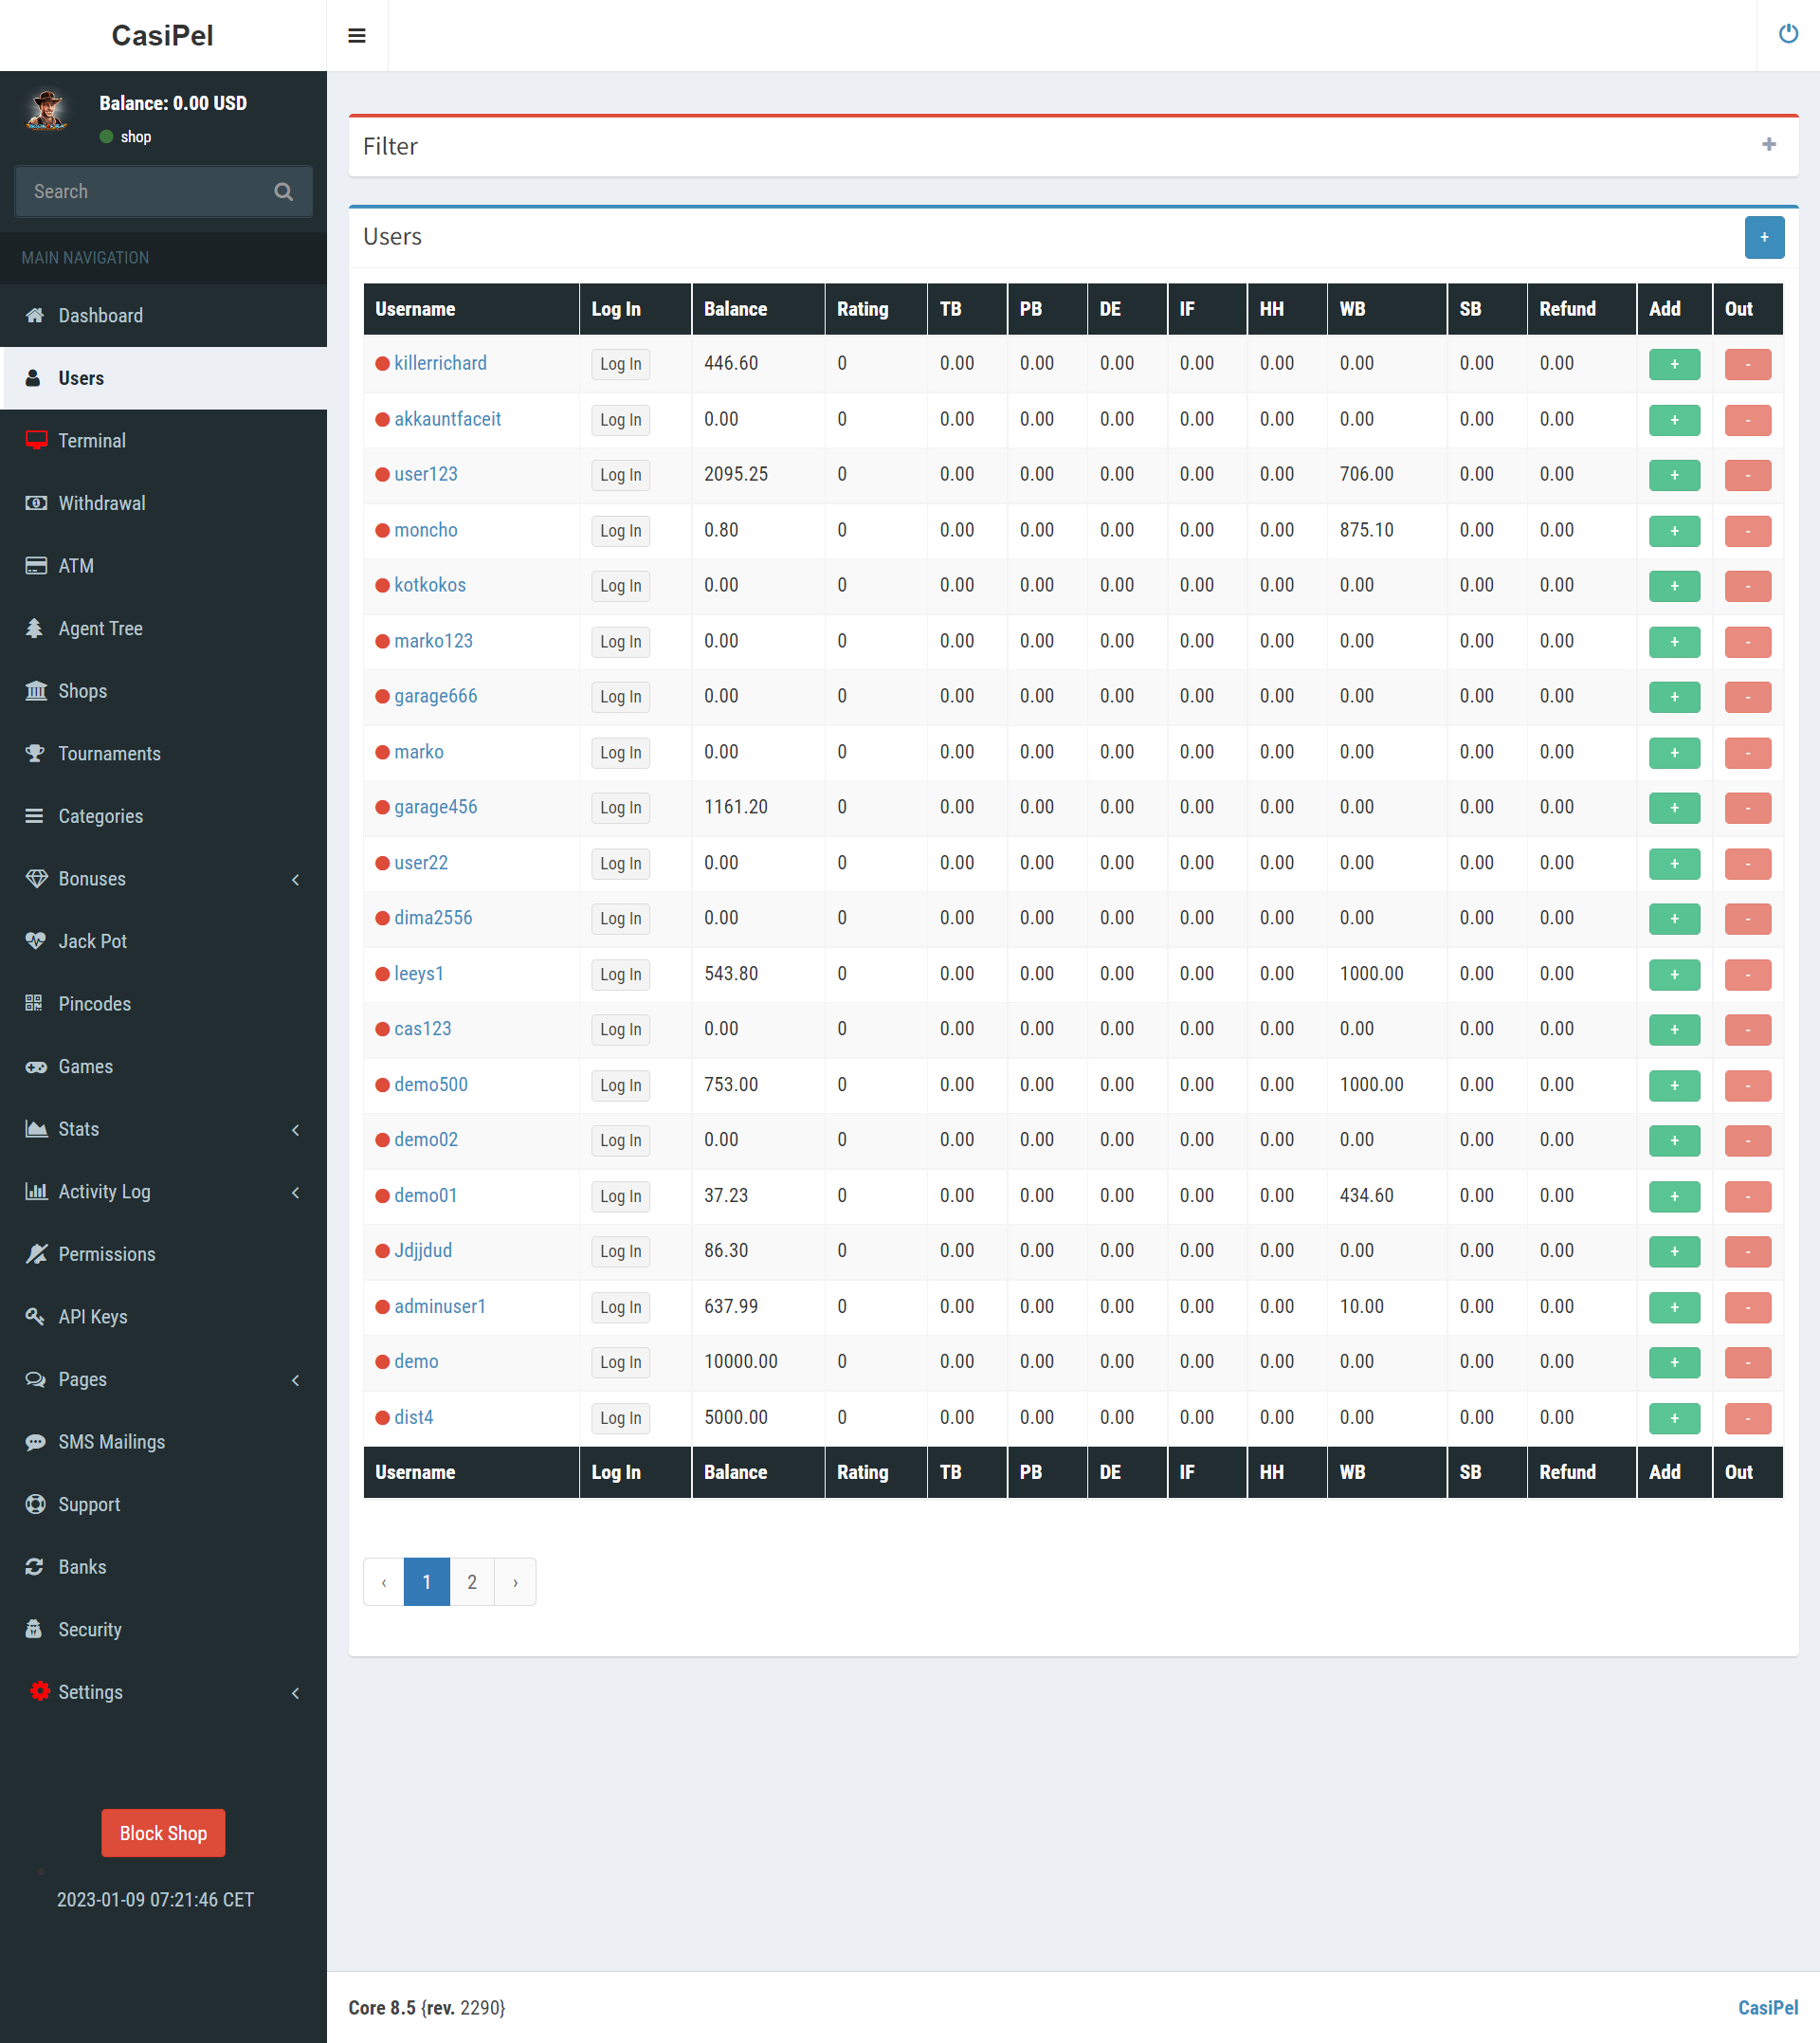The width and height of the screenshot is (1820, 2043).
Task: Click red out button for dist4
Action: 1747,1418
